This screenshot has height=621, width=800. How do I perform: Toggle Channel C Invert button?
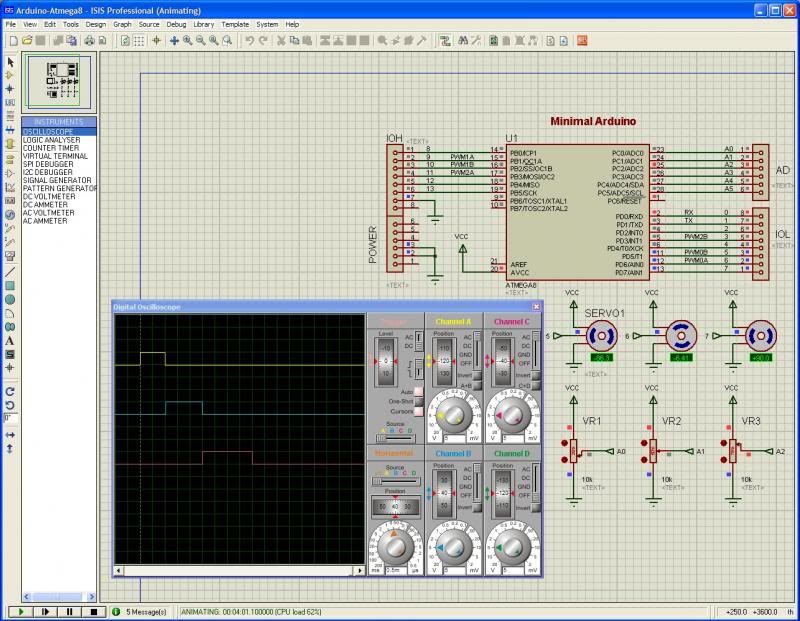click(x=536, y=376)
